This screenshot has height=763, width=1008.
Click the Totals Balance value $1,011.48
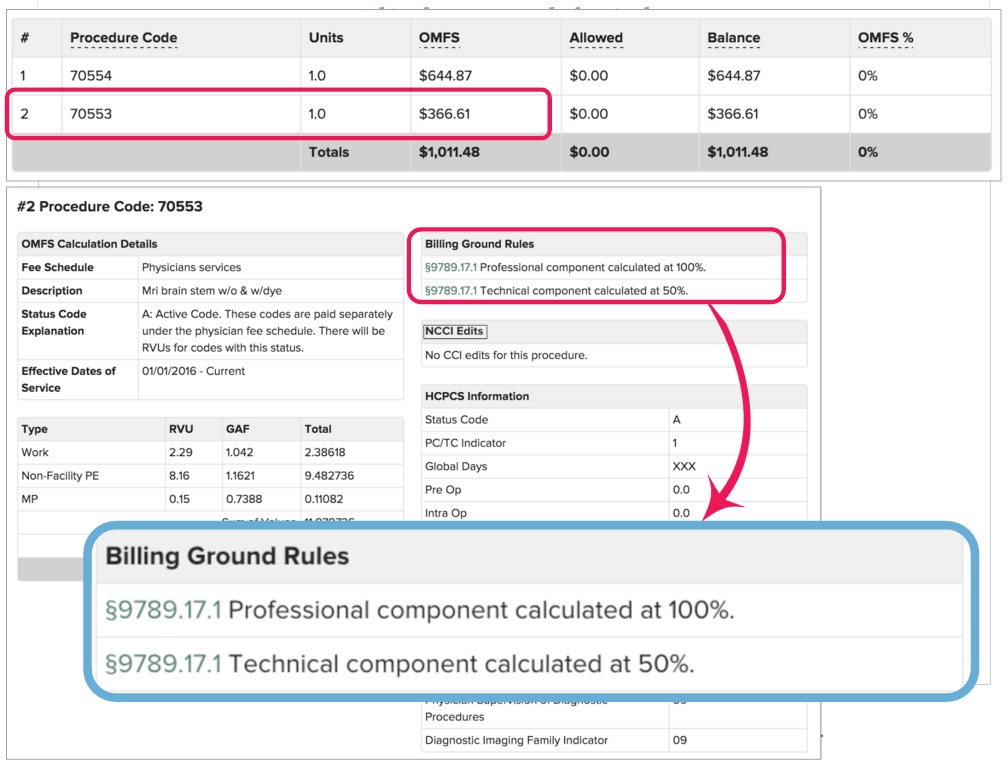[x=737, y=152]
